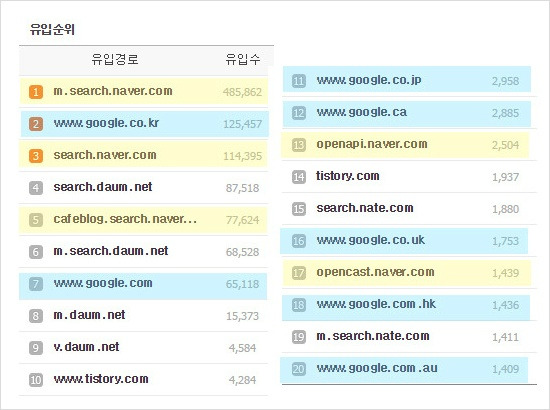Click the 유입순위 section title

point(52,29)
